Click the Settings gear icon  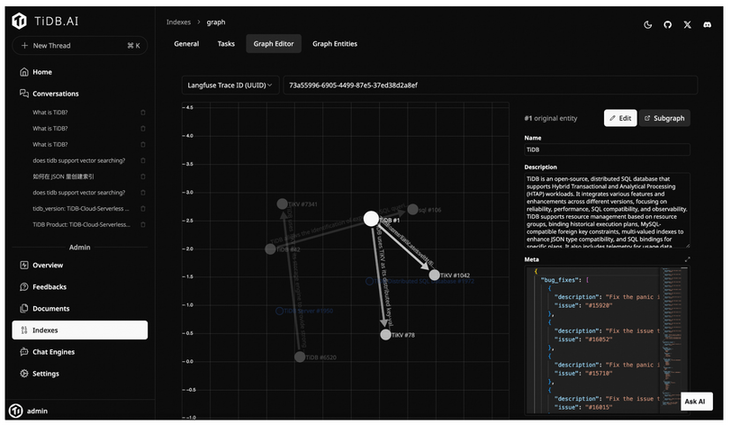[x=24, y=373]
